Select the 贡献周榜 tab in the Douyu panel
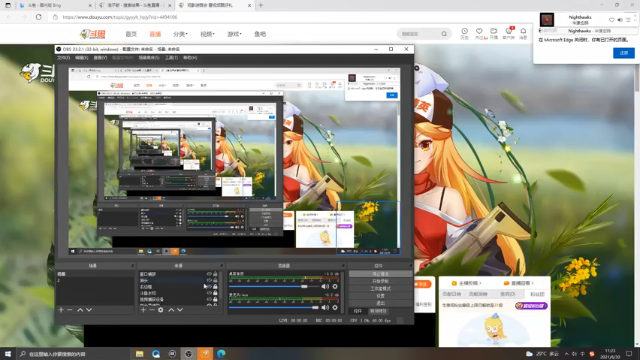The height and width of the screenshot is (360, 640). [x=478, y=294]
